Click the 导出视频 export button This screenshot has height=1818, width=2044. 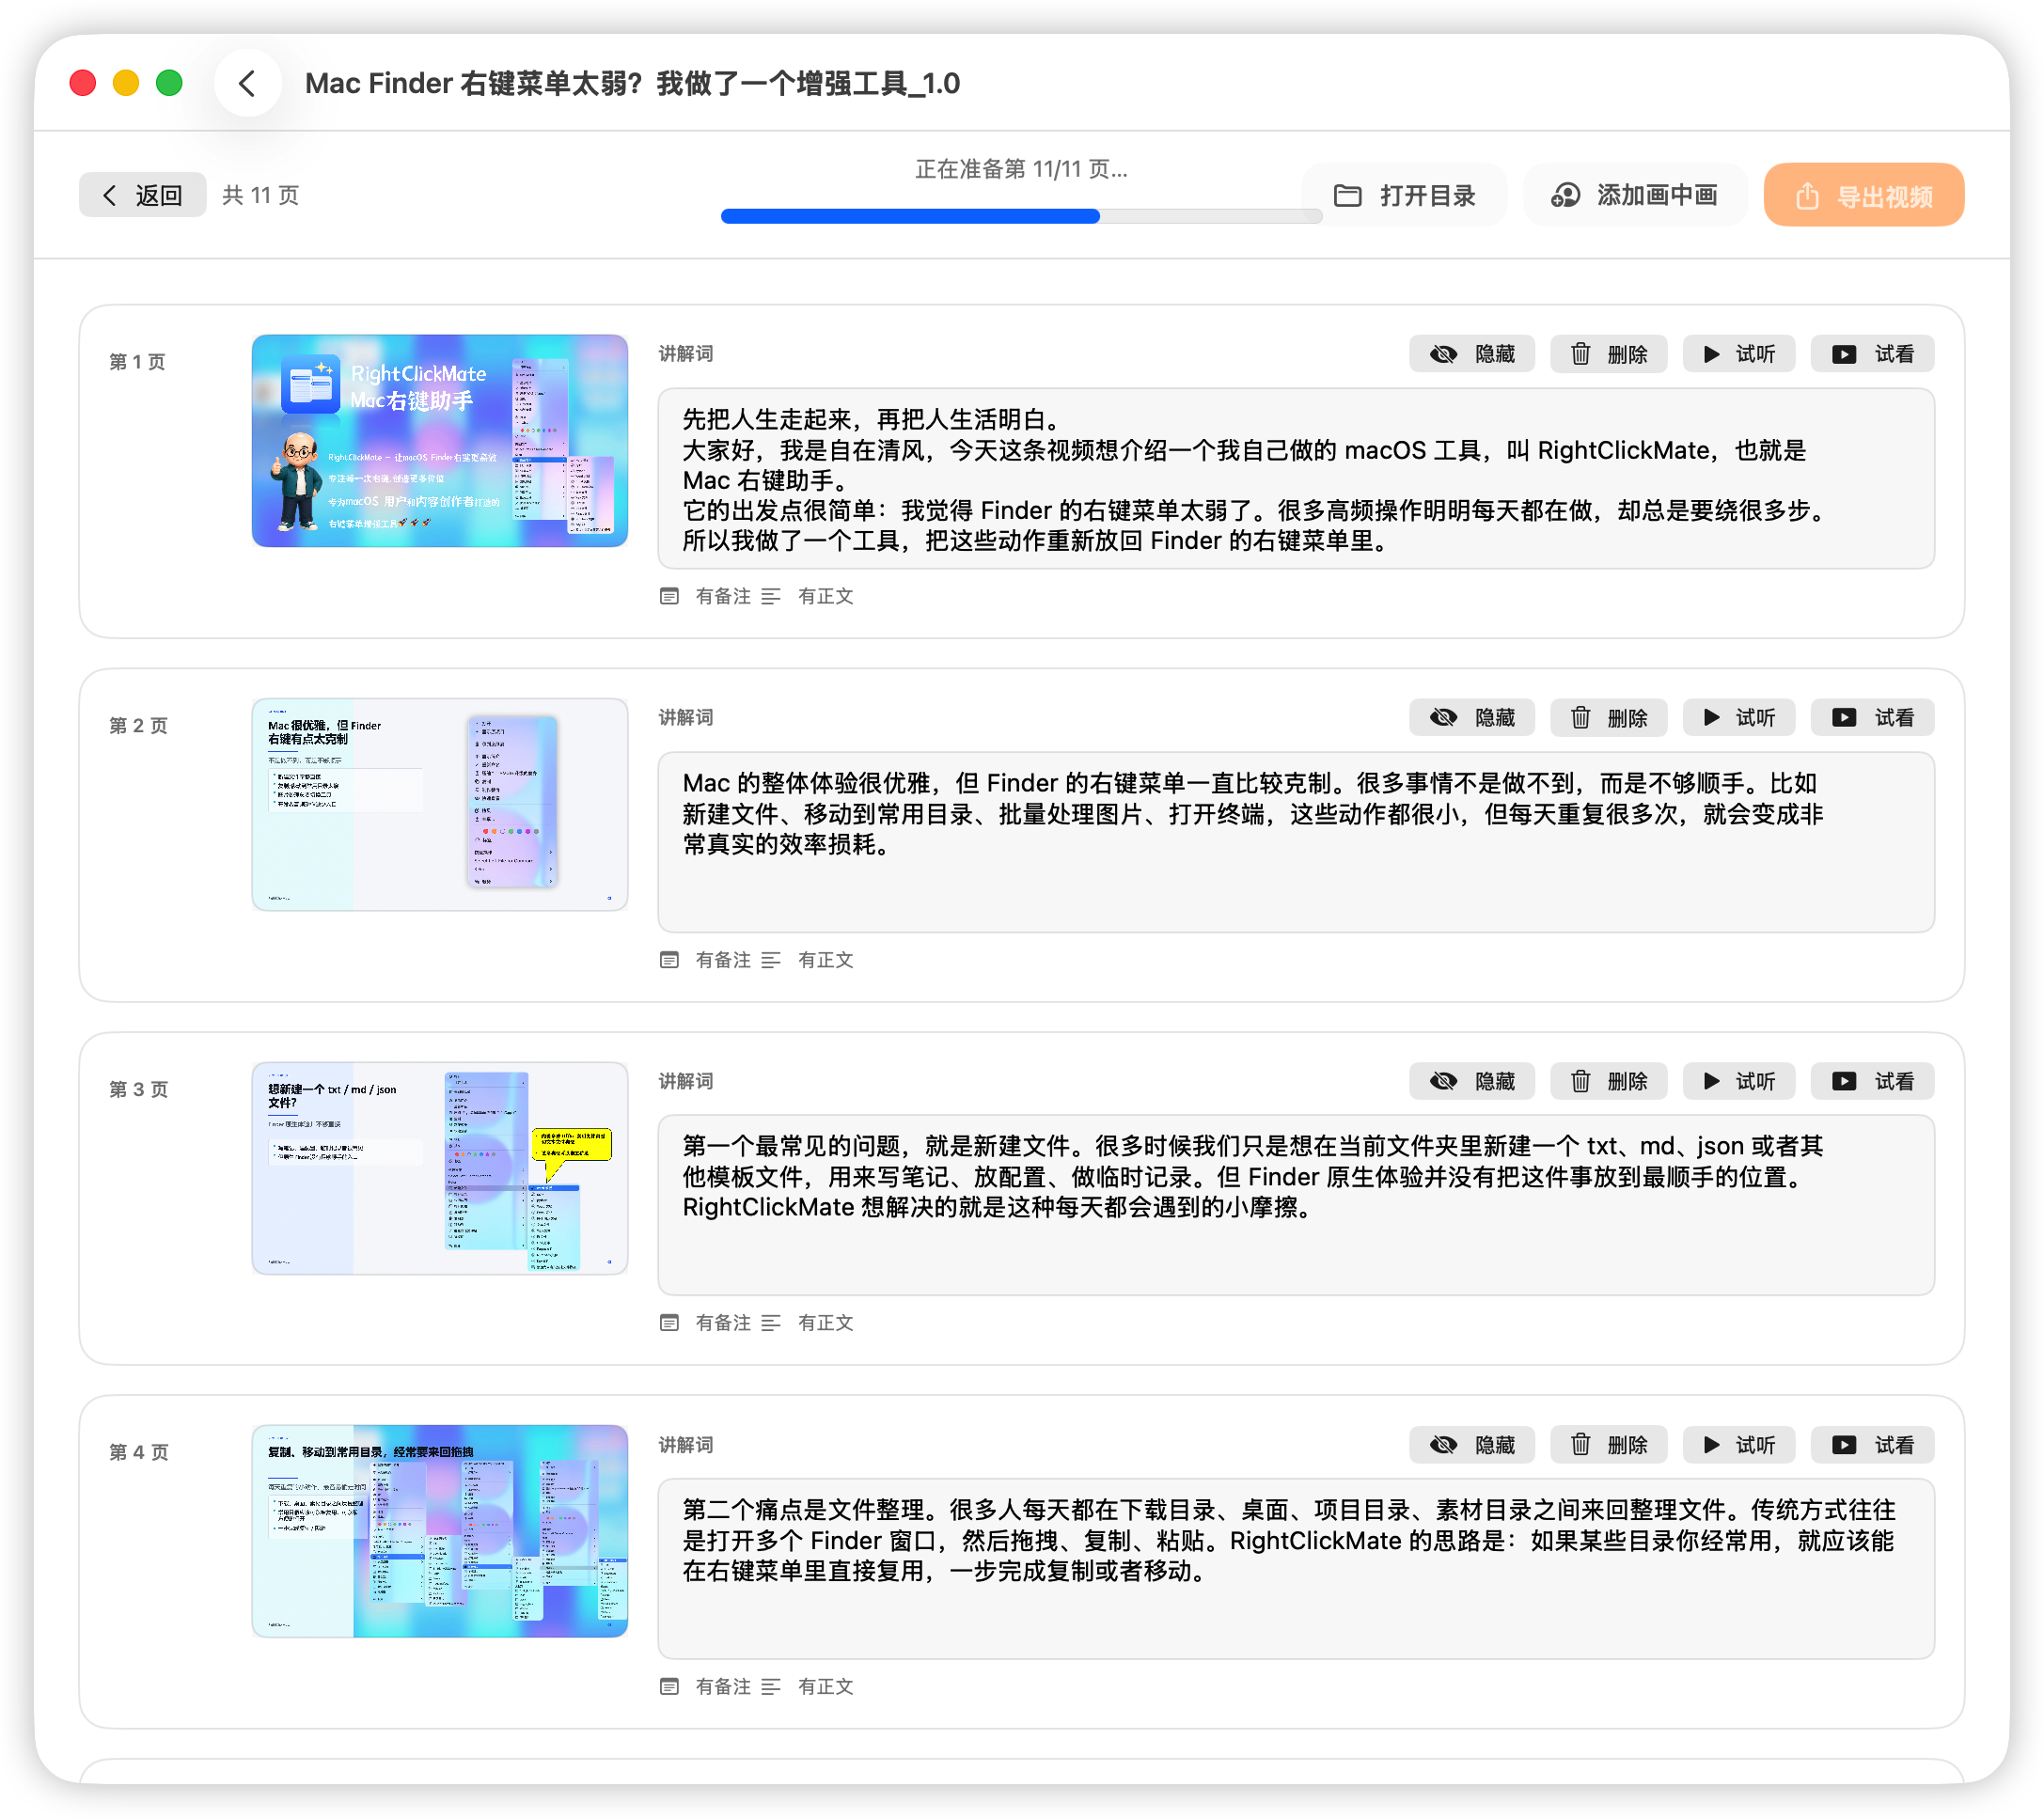click(x=1864, y=195)
